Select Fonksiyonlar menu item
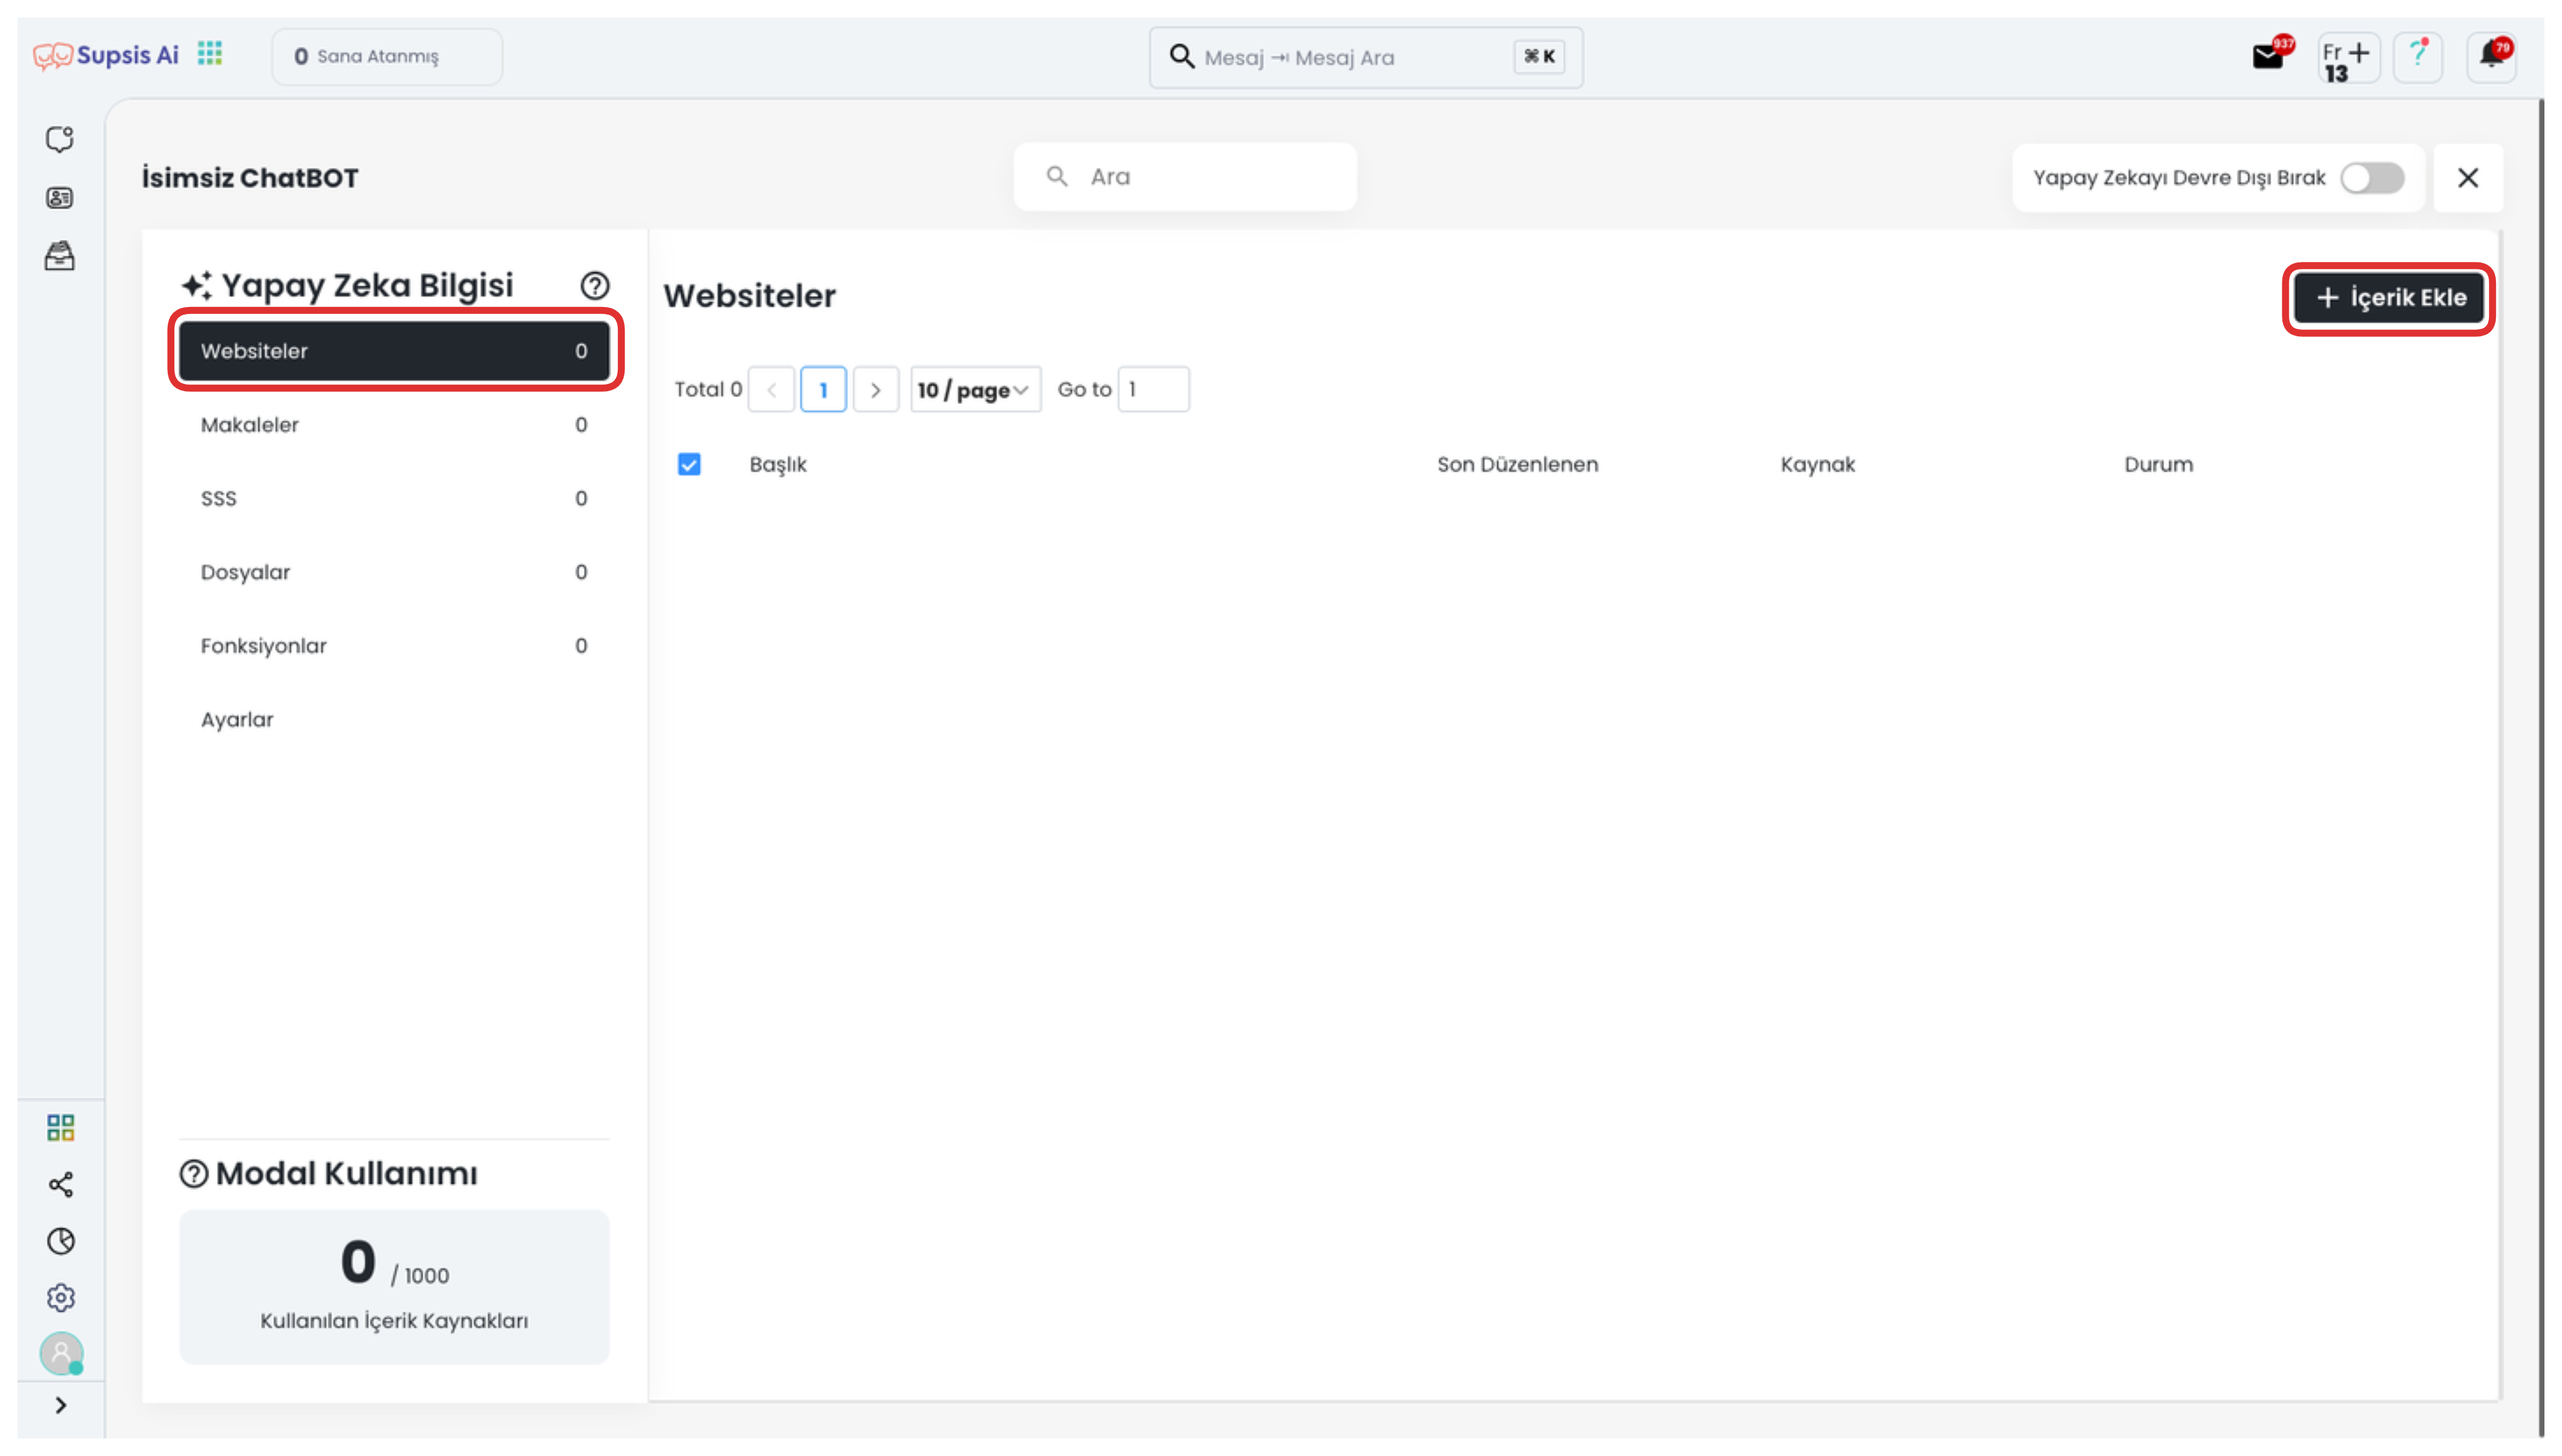Screen dimensions: 2562x1456 coord(394,646)
